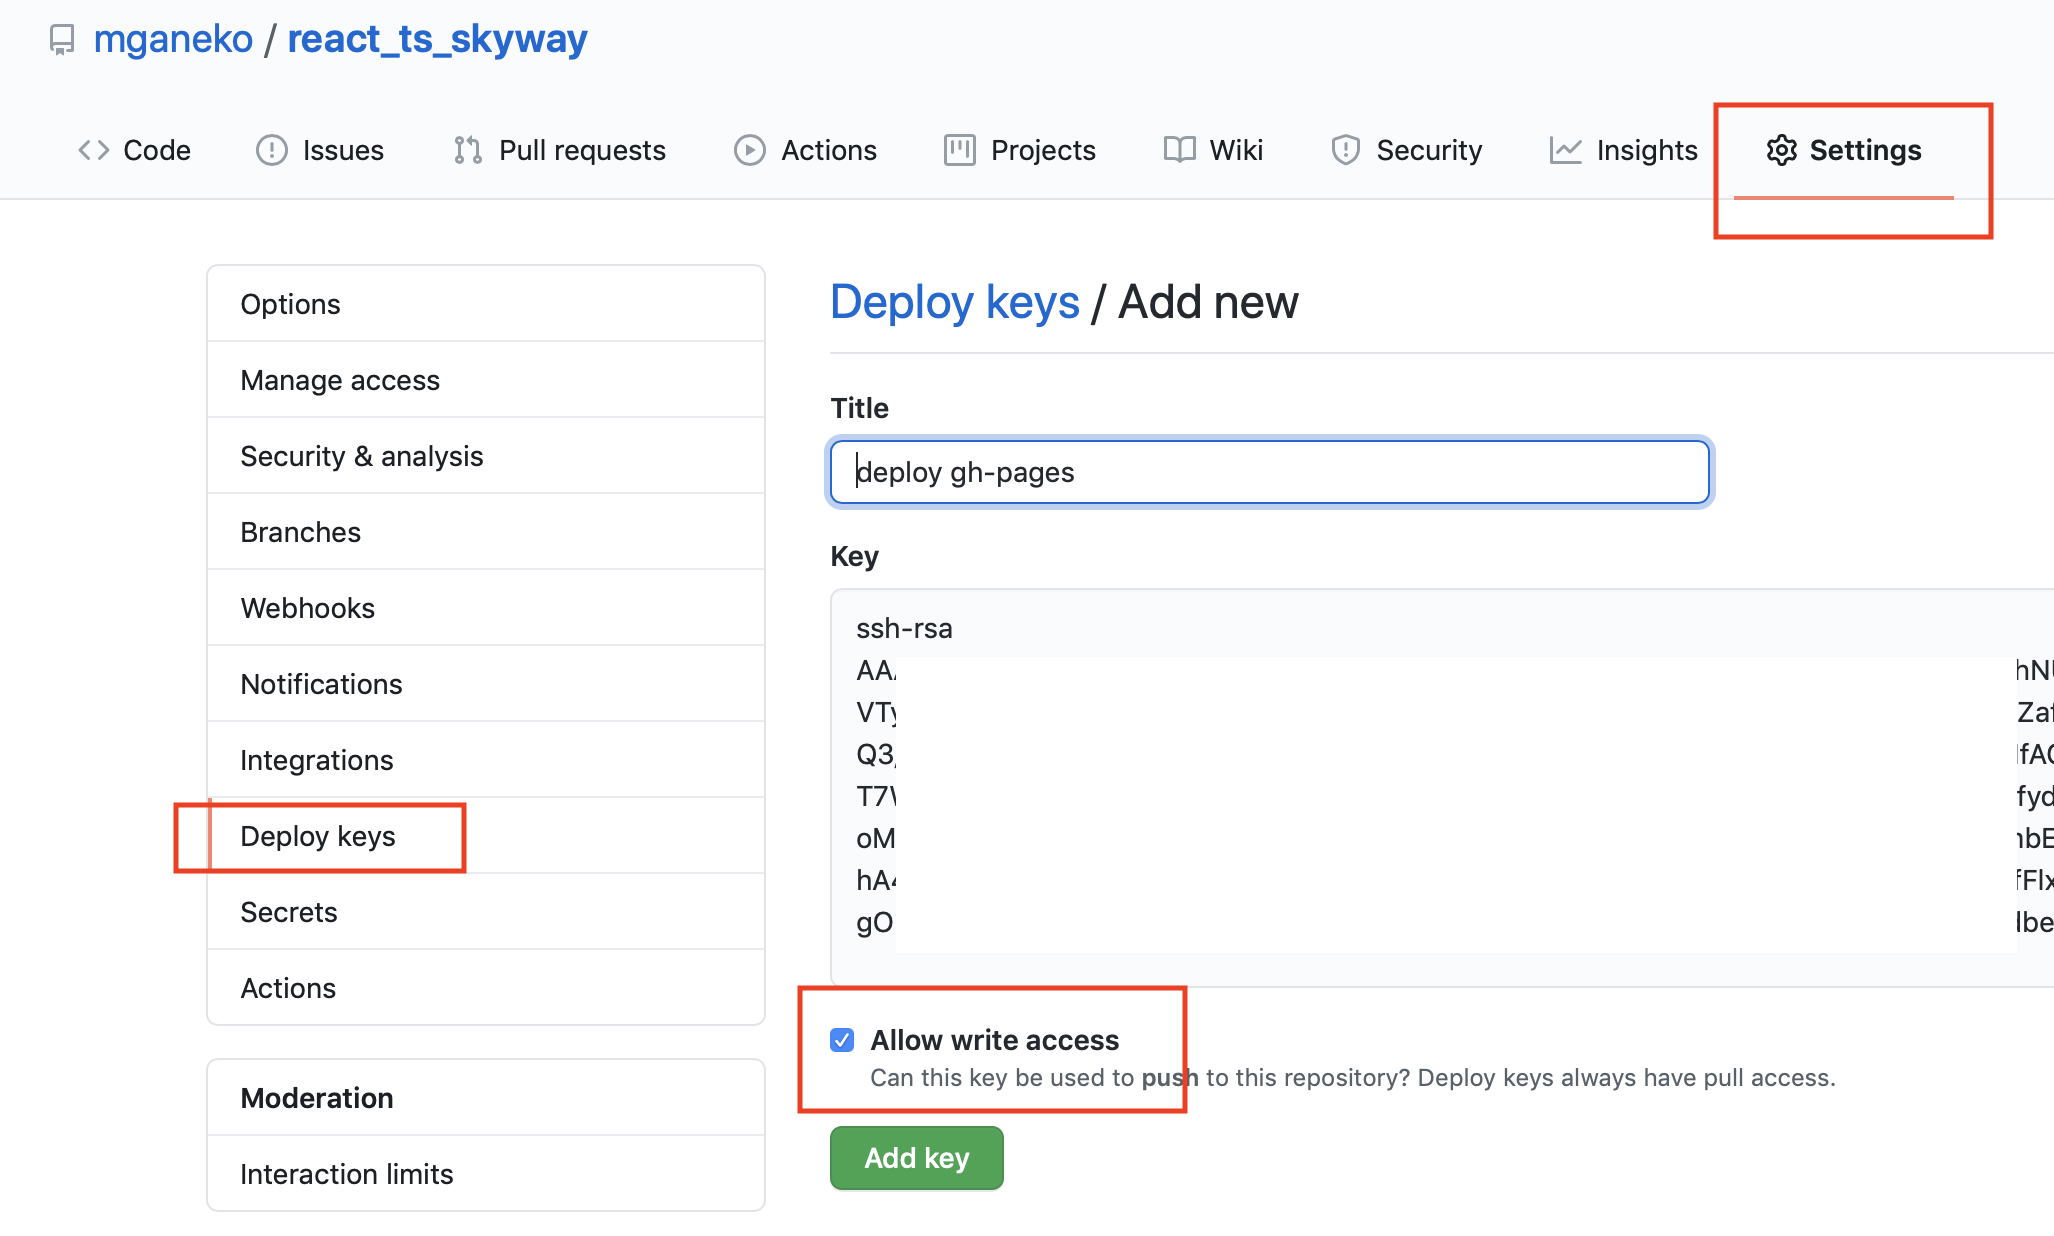This screenshot has height=1236, width=2054.
Task: Select Deploy keys in the sidebar
Action: click(x=486, y=836)
